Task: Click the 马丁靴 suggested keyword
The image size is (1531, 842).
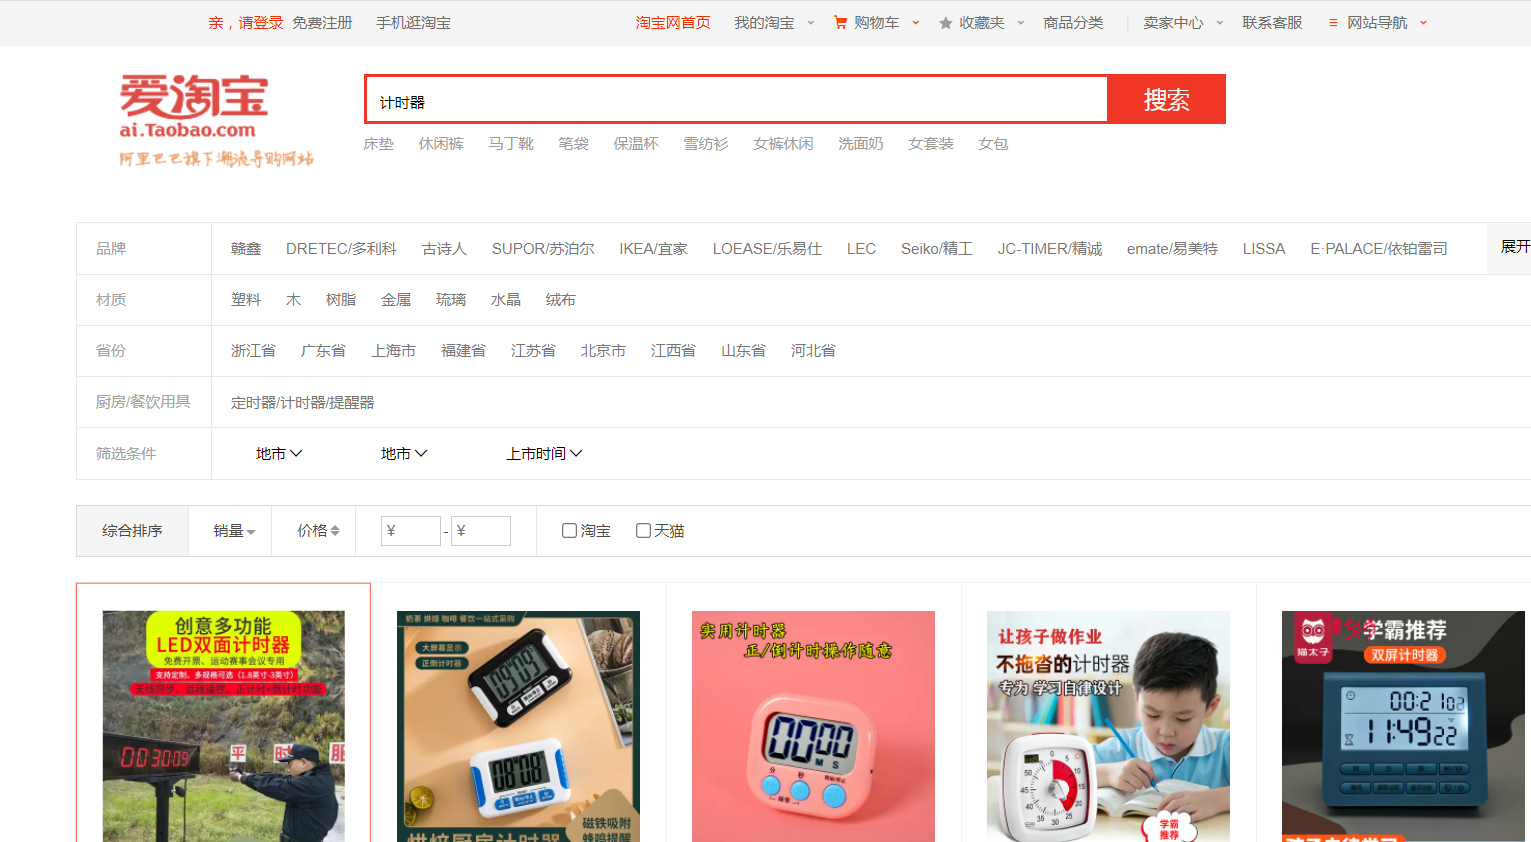Action: coord(511,144)
